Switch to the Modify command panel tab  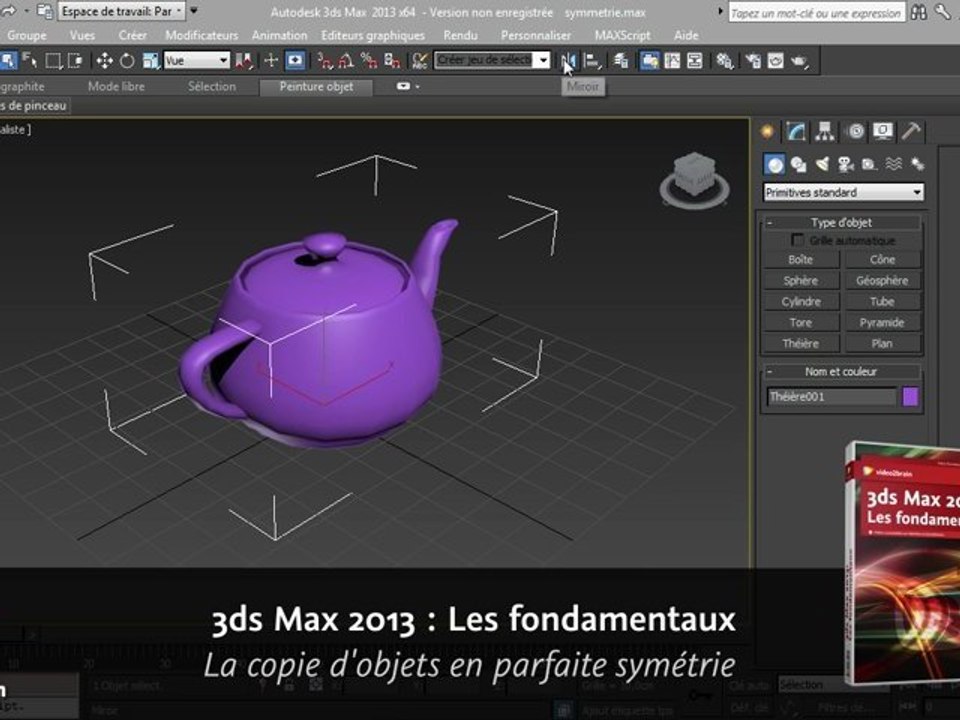(x=796, y=131)
